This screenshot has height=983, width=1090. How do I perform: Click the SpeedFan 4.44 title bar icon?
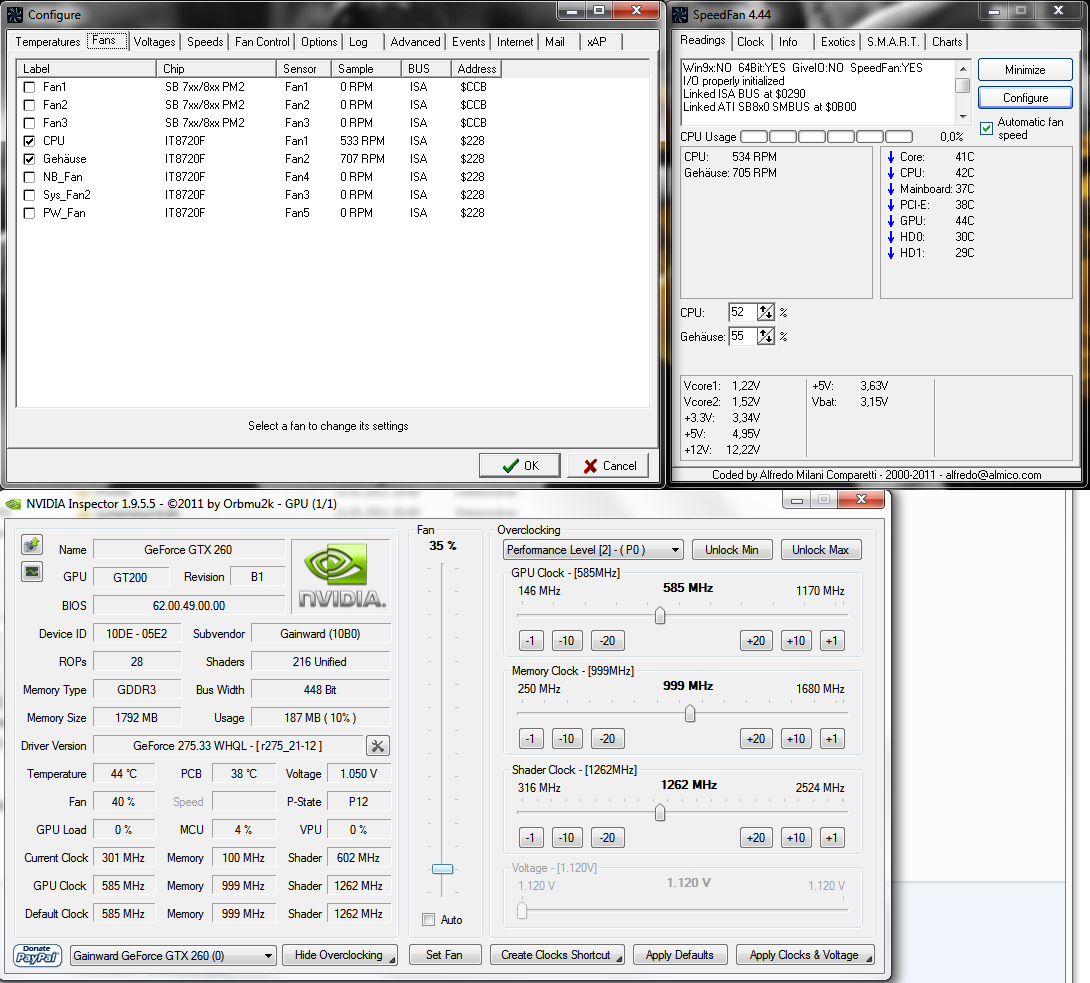pyautogui.click(x=680, y=15)
